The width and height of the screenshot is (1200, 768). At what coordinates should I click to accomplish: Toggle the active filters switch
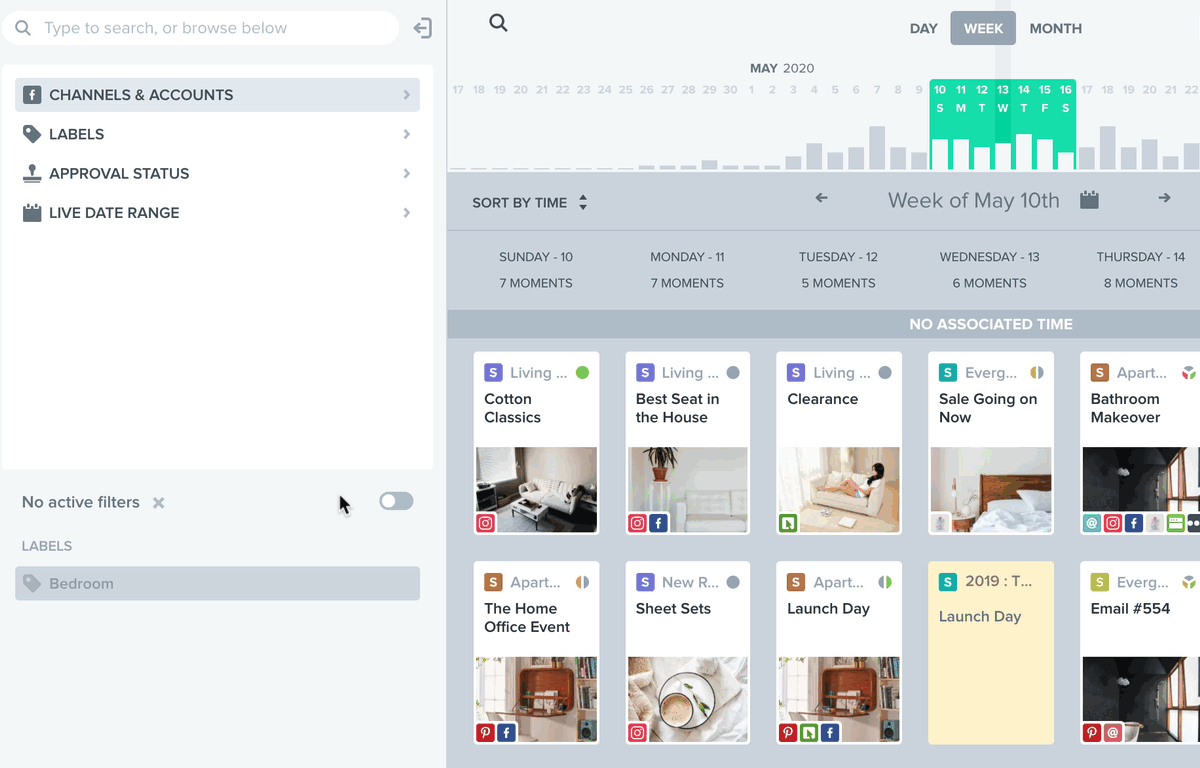pyautogui.click(x=396, y=501)
